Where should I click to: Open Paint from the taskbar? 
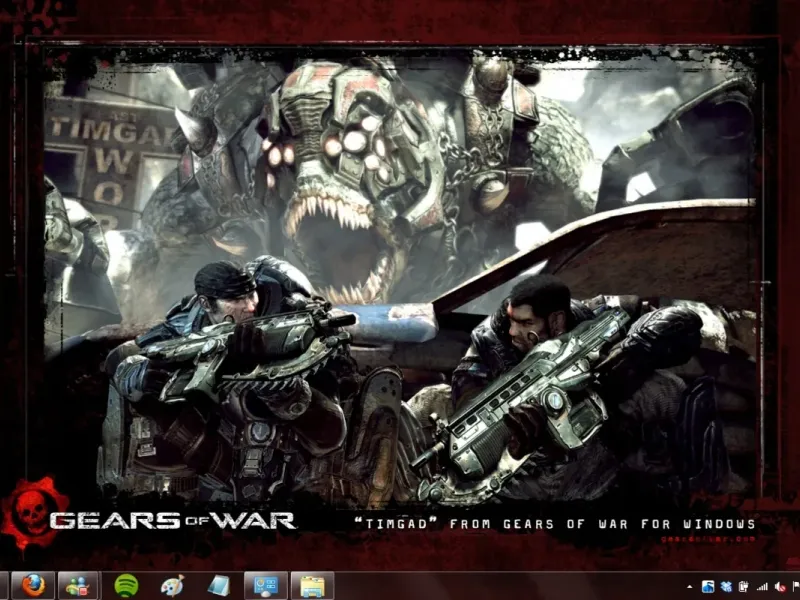[172, 586]
